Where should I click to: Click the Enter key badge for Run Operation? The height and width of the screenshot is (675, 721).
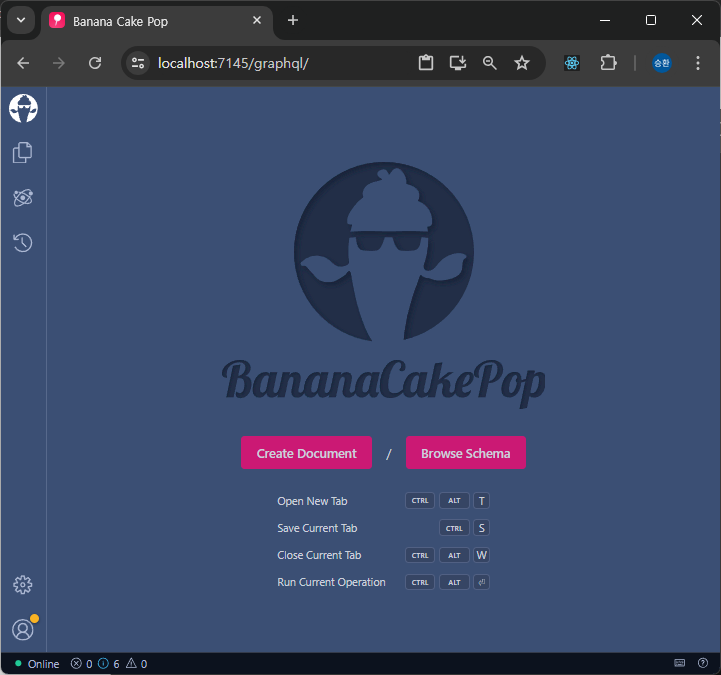[481, 582]
